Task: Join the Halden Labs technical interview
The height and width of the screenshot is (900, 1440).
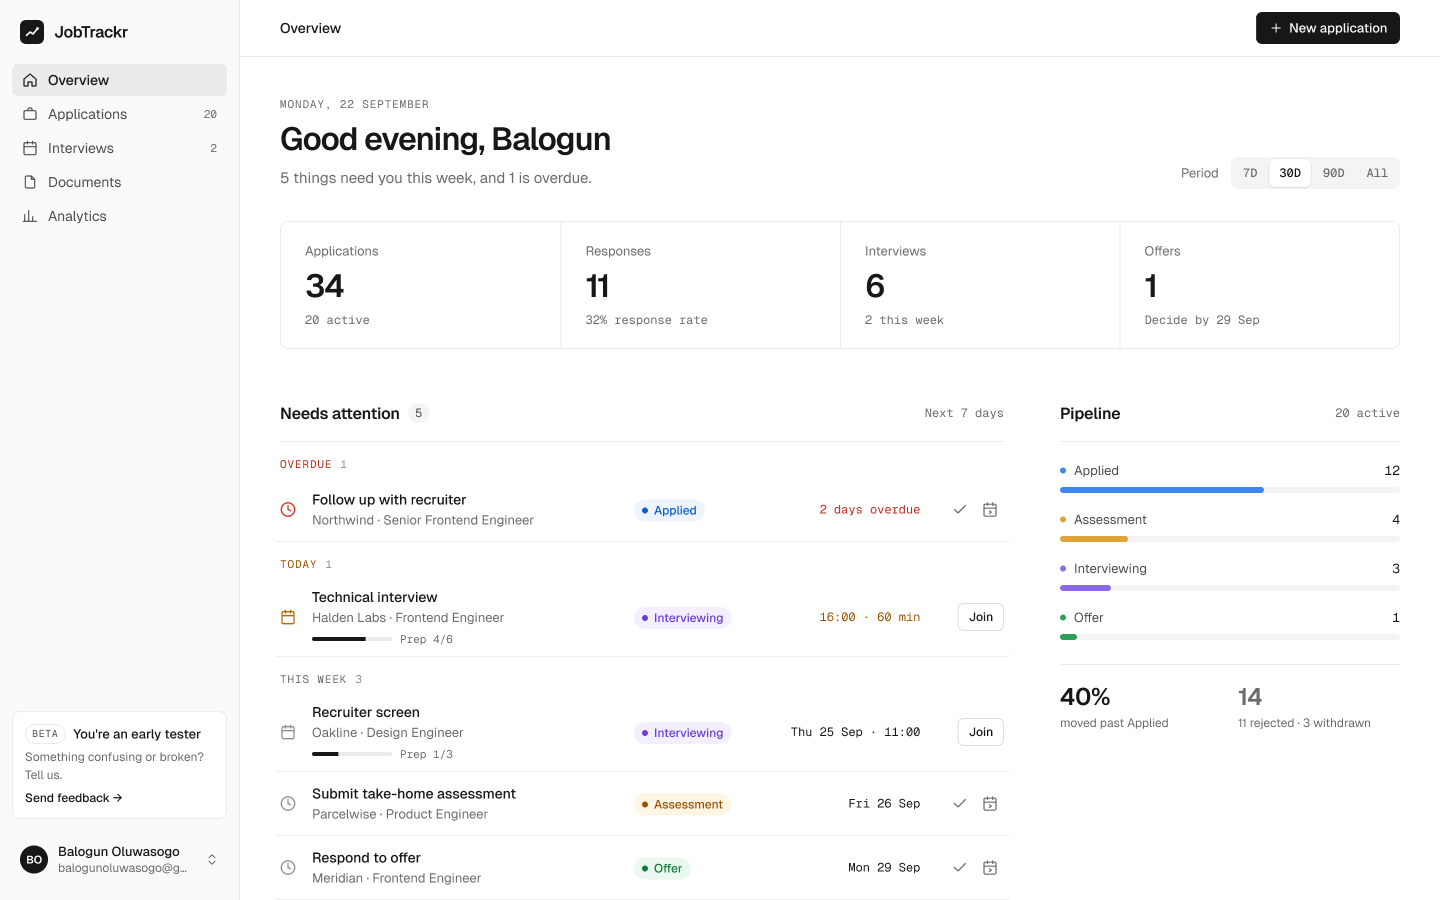Action: (980, 617)
